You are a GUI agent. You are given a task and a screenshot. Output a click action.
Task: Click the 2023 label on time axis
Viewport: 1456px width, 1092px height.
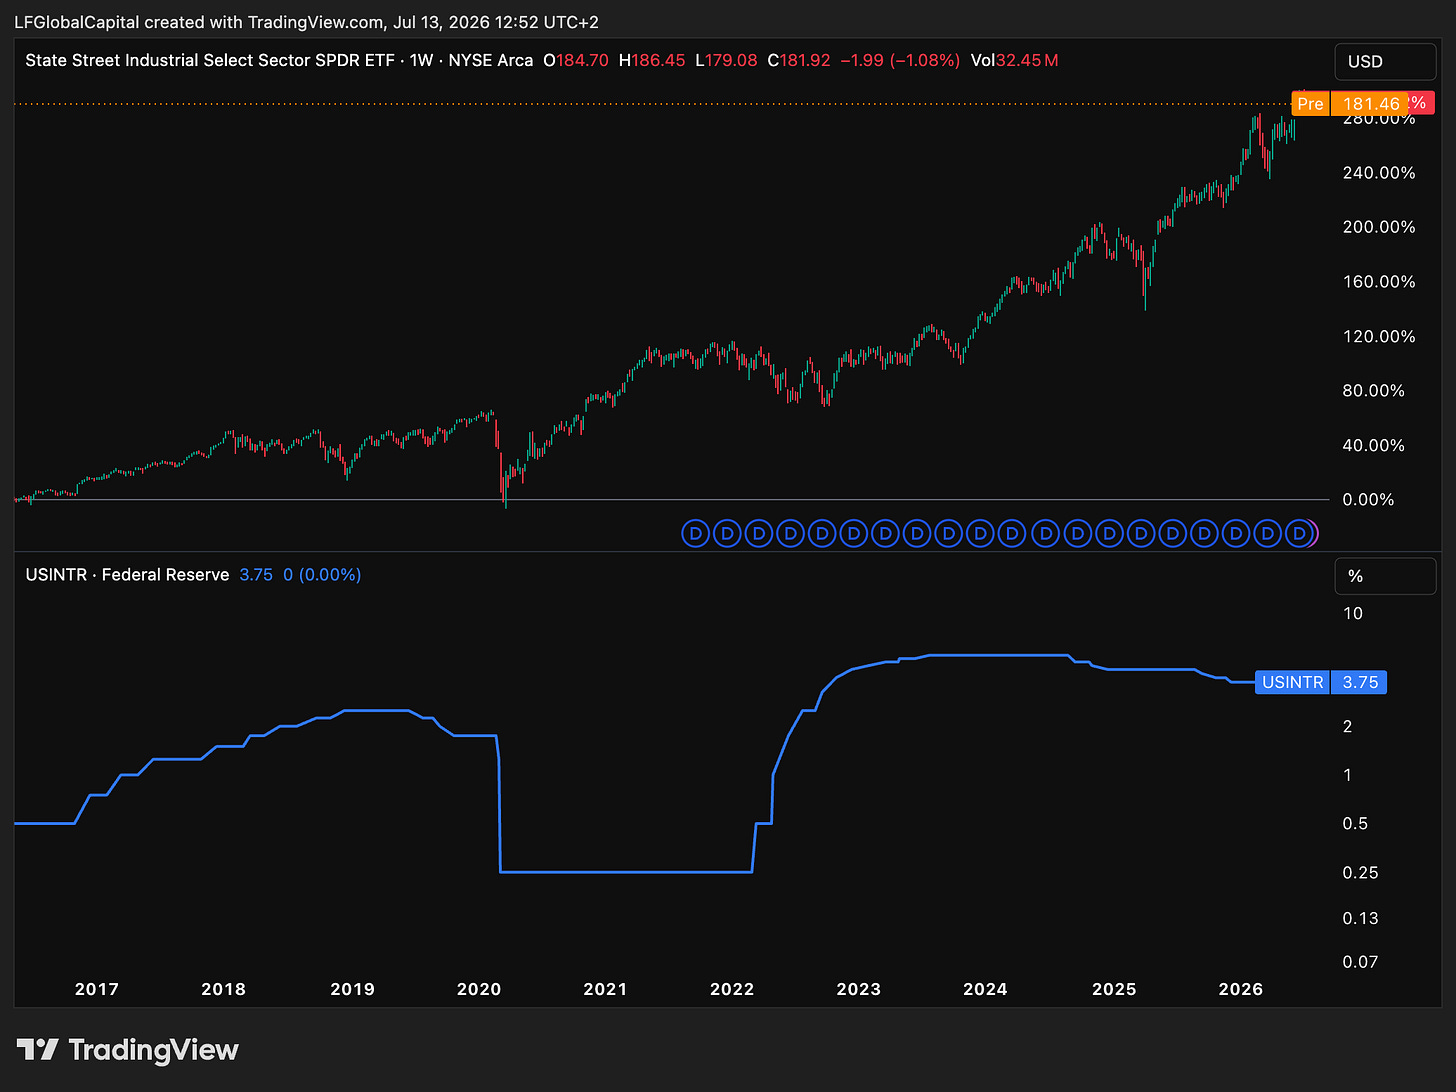pyautogui.click(x=858, y=989)
